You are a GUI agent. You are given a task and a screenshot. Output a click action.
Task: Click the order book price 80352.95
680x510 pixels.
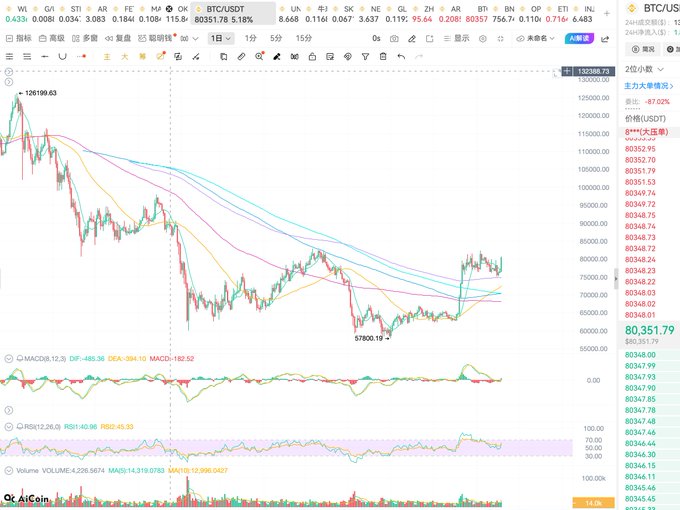[640, 149]
